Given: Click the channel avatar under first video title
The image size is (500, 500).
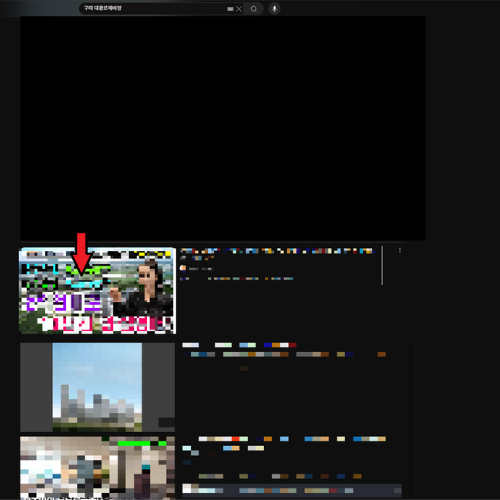Looking at the screenshot, I should [183, 268].
